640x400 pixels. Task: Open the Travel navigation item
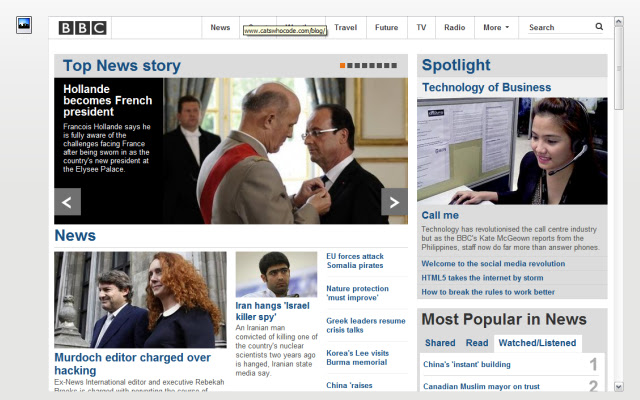point(346,27)
